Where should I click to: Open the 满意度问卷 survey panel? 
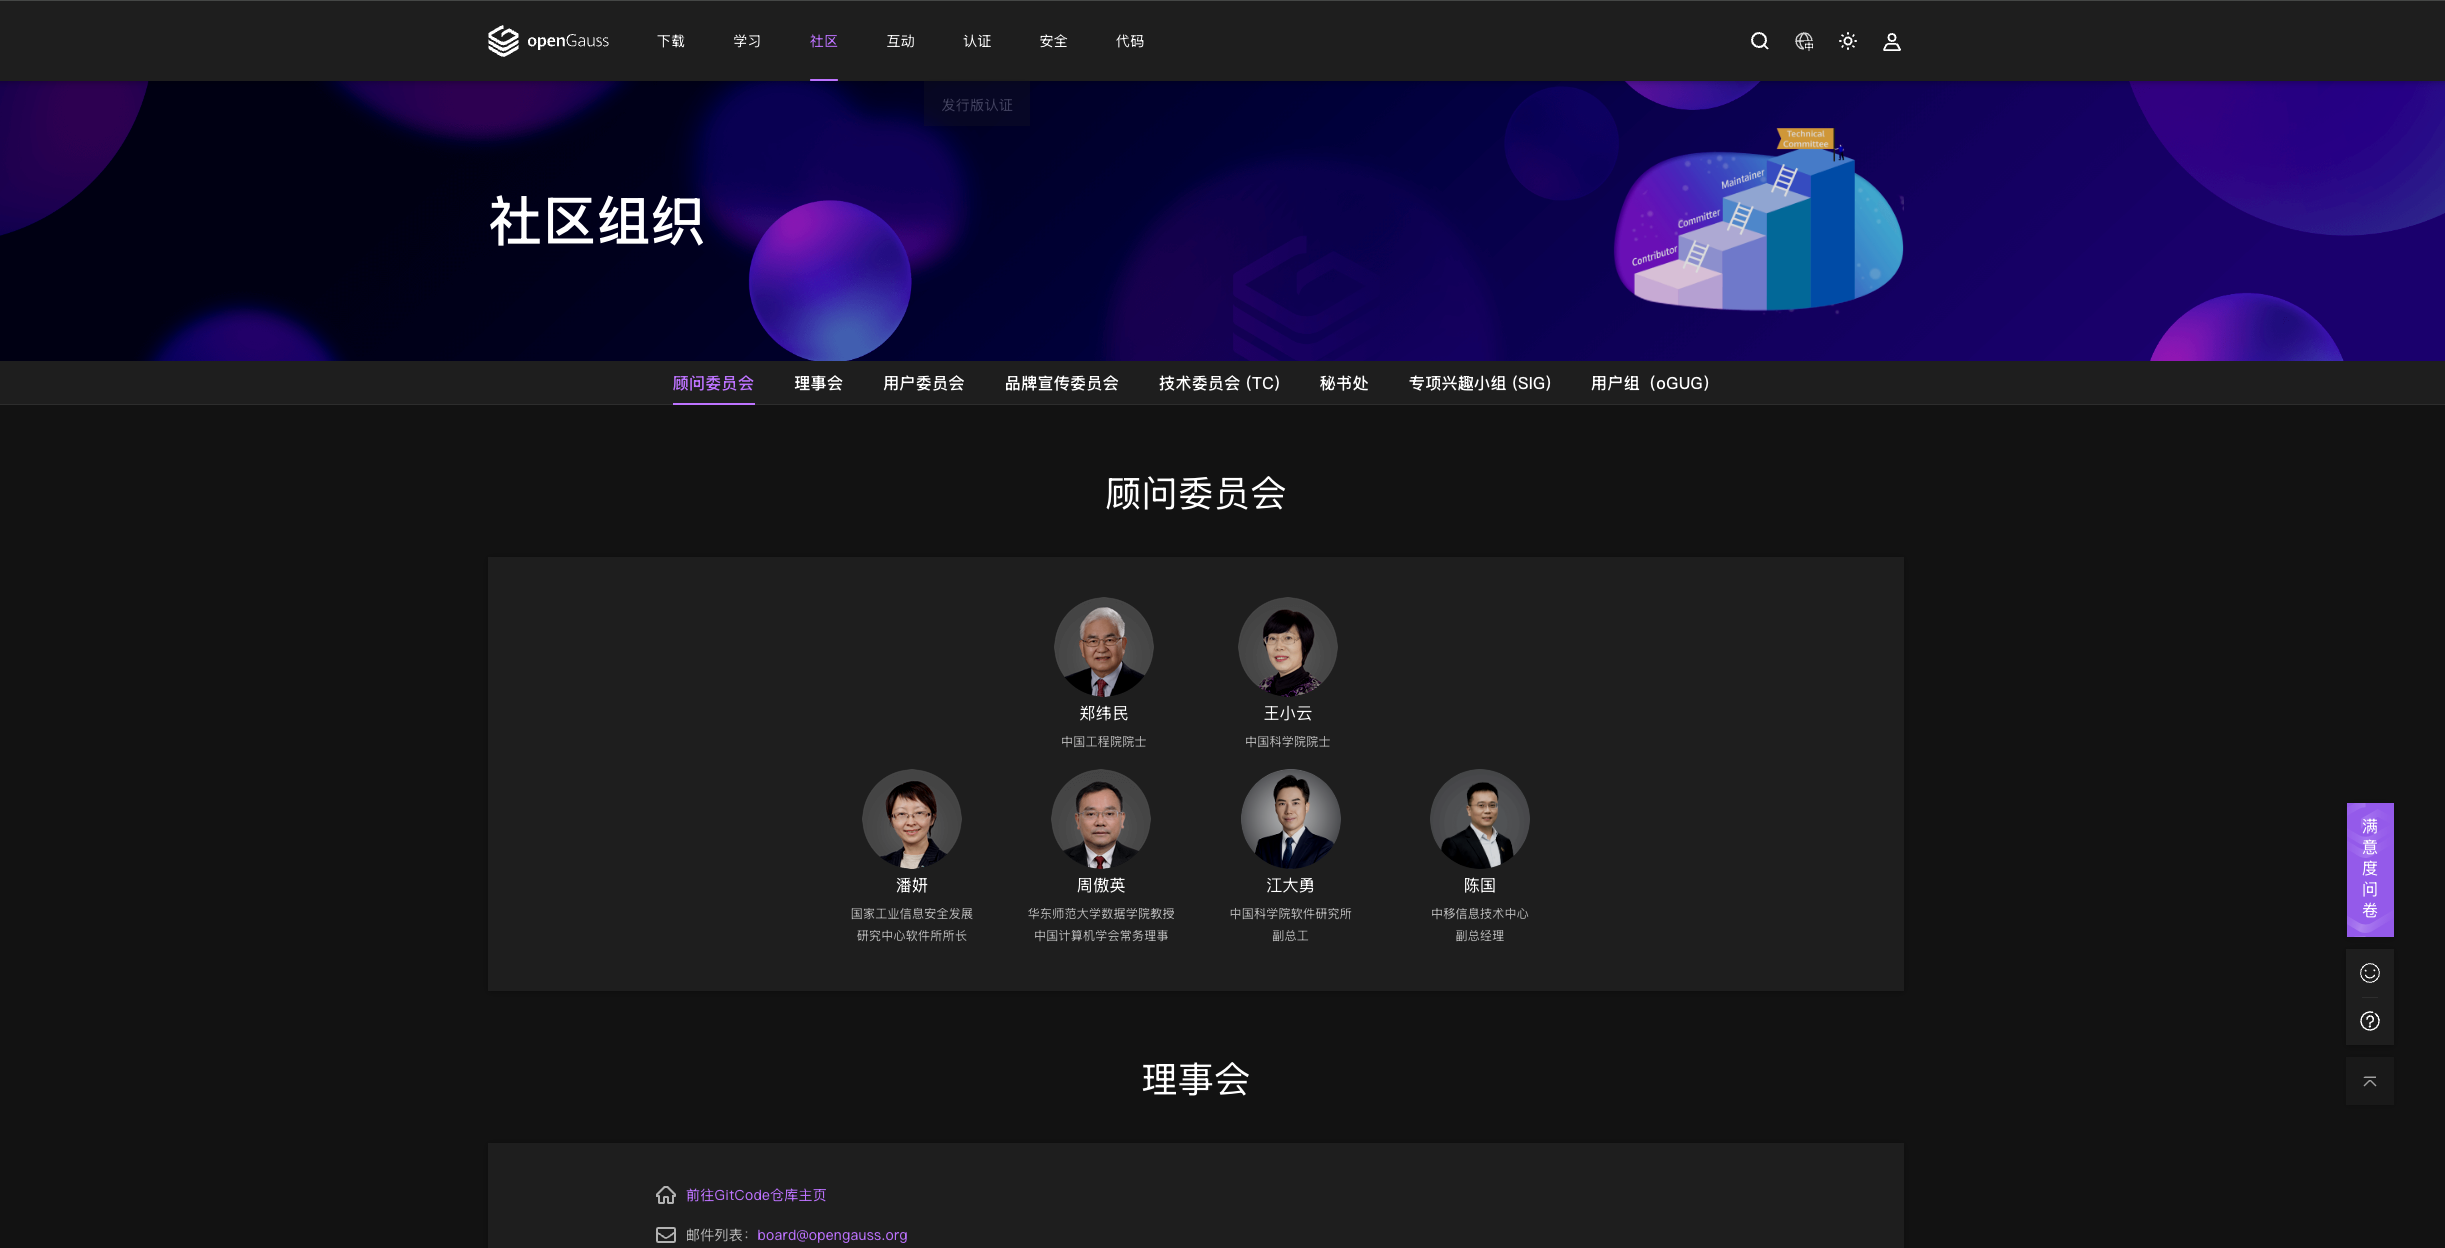2369,870
